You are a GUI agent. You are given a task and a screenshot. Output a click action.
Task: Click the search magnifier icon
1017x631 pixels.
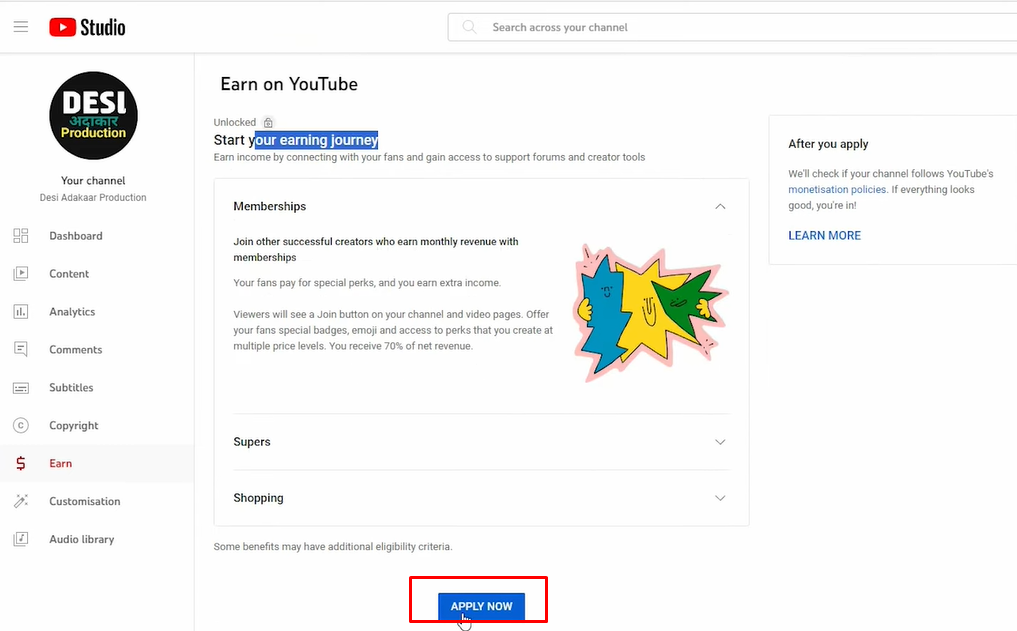469,27
